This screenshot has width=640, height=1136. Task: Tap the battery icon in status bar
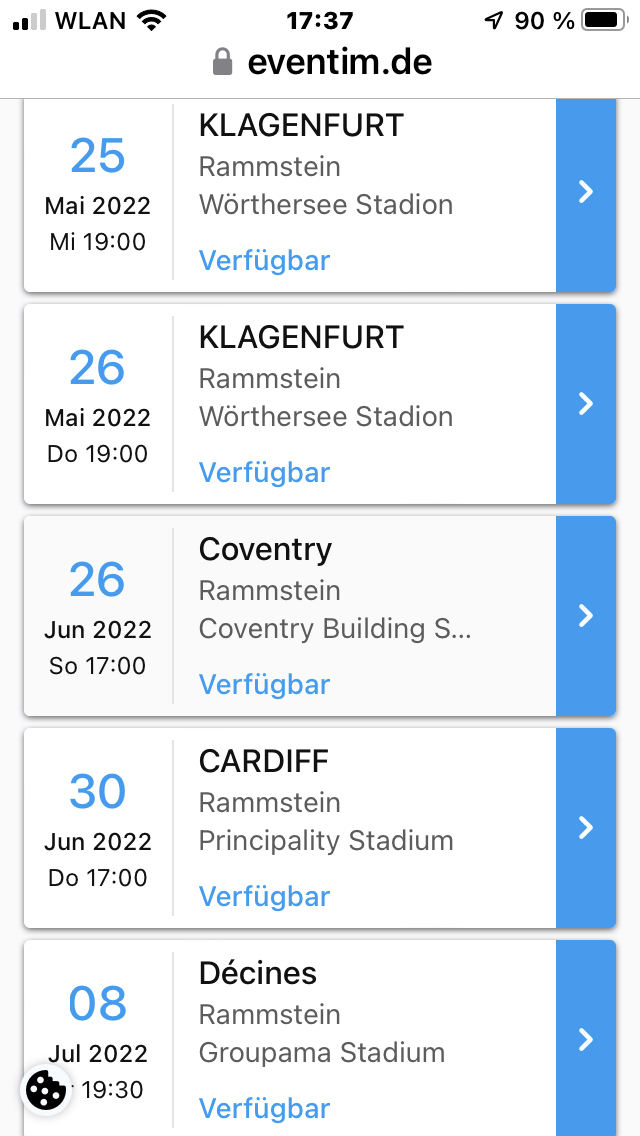[x=603, y=20]
